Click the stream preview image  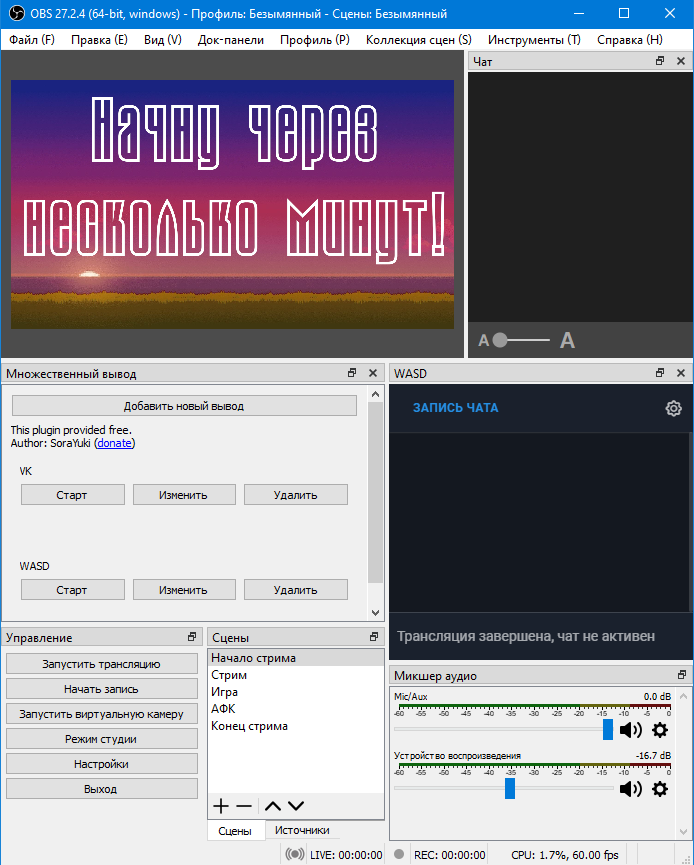[232, 204]
